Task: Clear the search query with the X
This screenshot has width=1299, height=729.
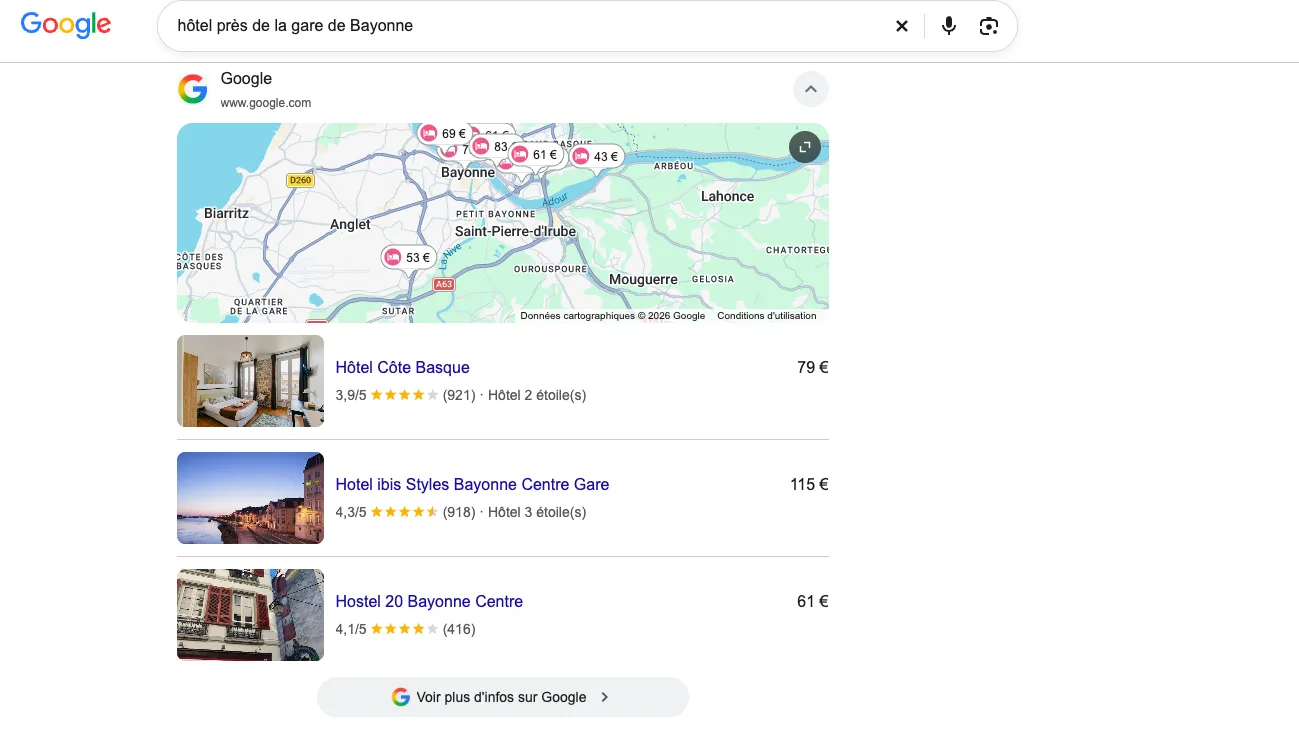Action: [x=901, y=26]
